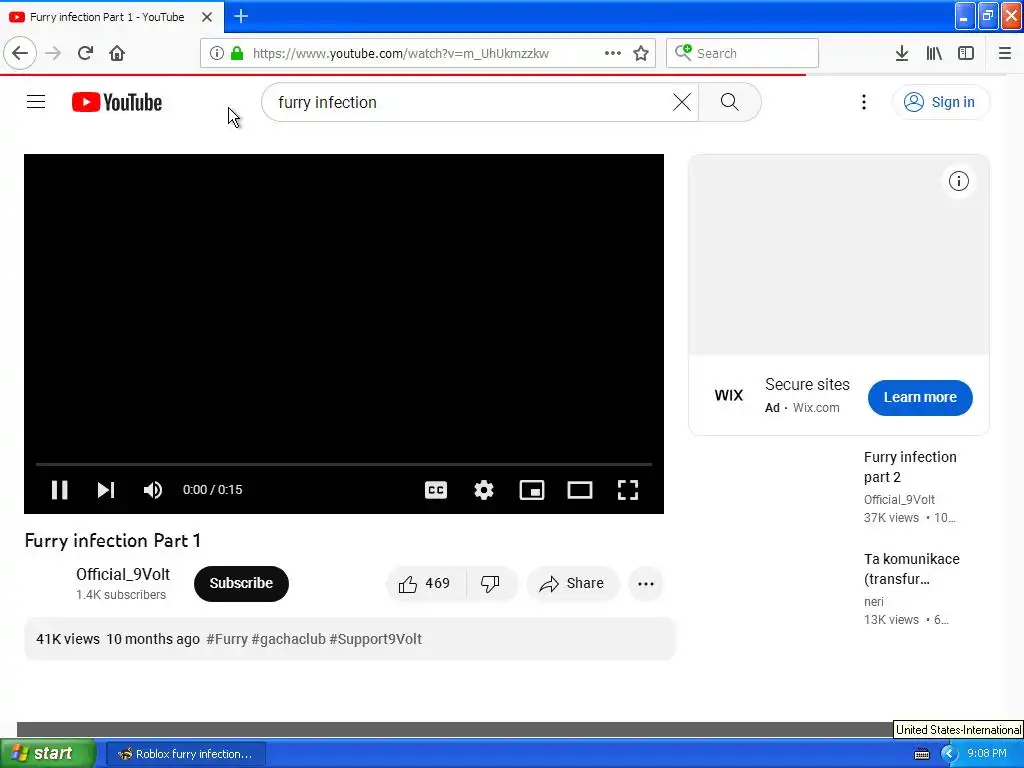Open the WIX advertiser logo
The width and height of the screenshot is (1024, 768).
pos(729,395)
